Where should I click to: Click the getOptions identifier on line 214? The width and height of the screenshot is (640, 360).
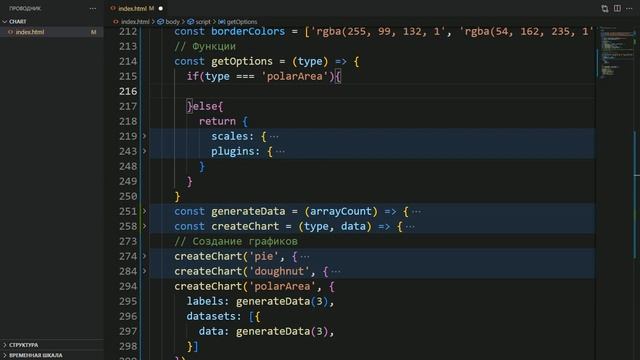pos(242,61)
